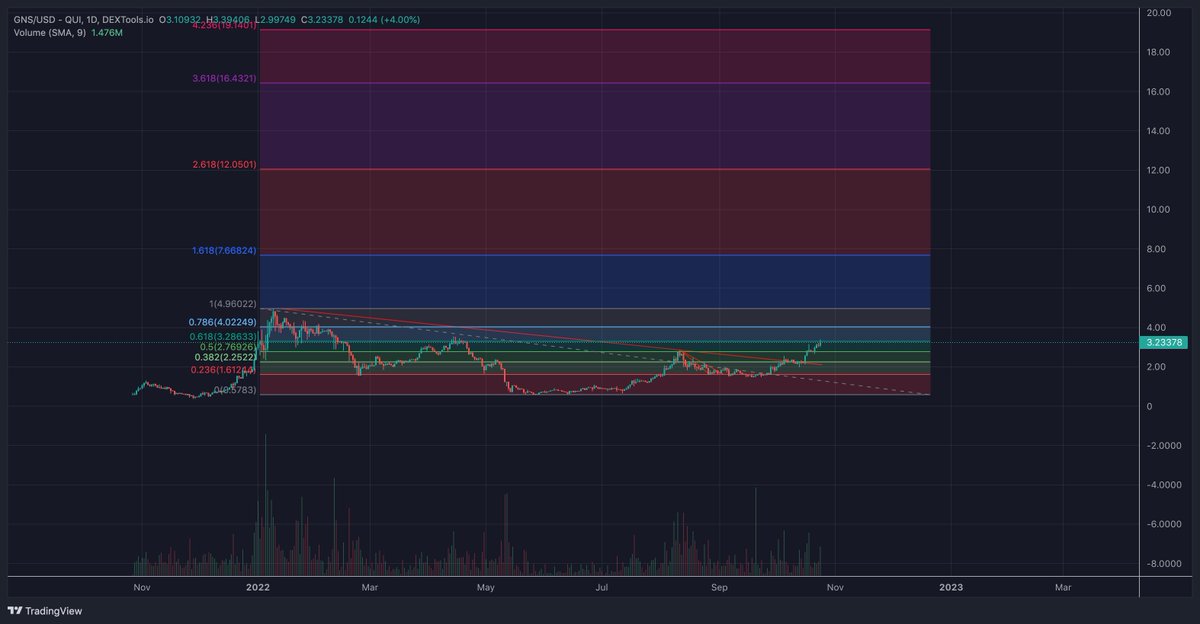Select the 1.618(7.66824) Fibonacci level label
This screenshot has height=624, width=1200.
click(224, 250)
